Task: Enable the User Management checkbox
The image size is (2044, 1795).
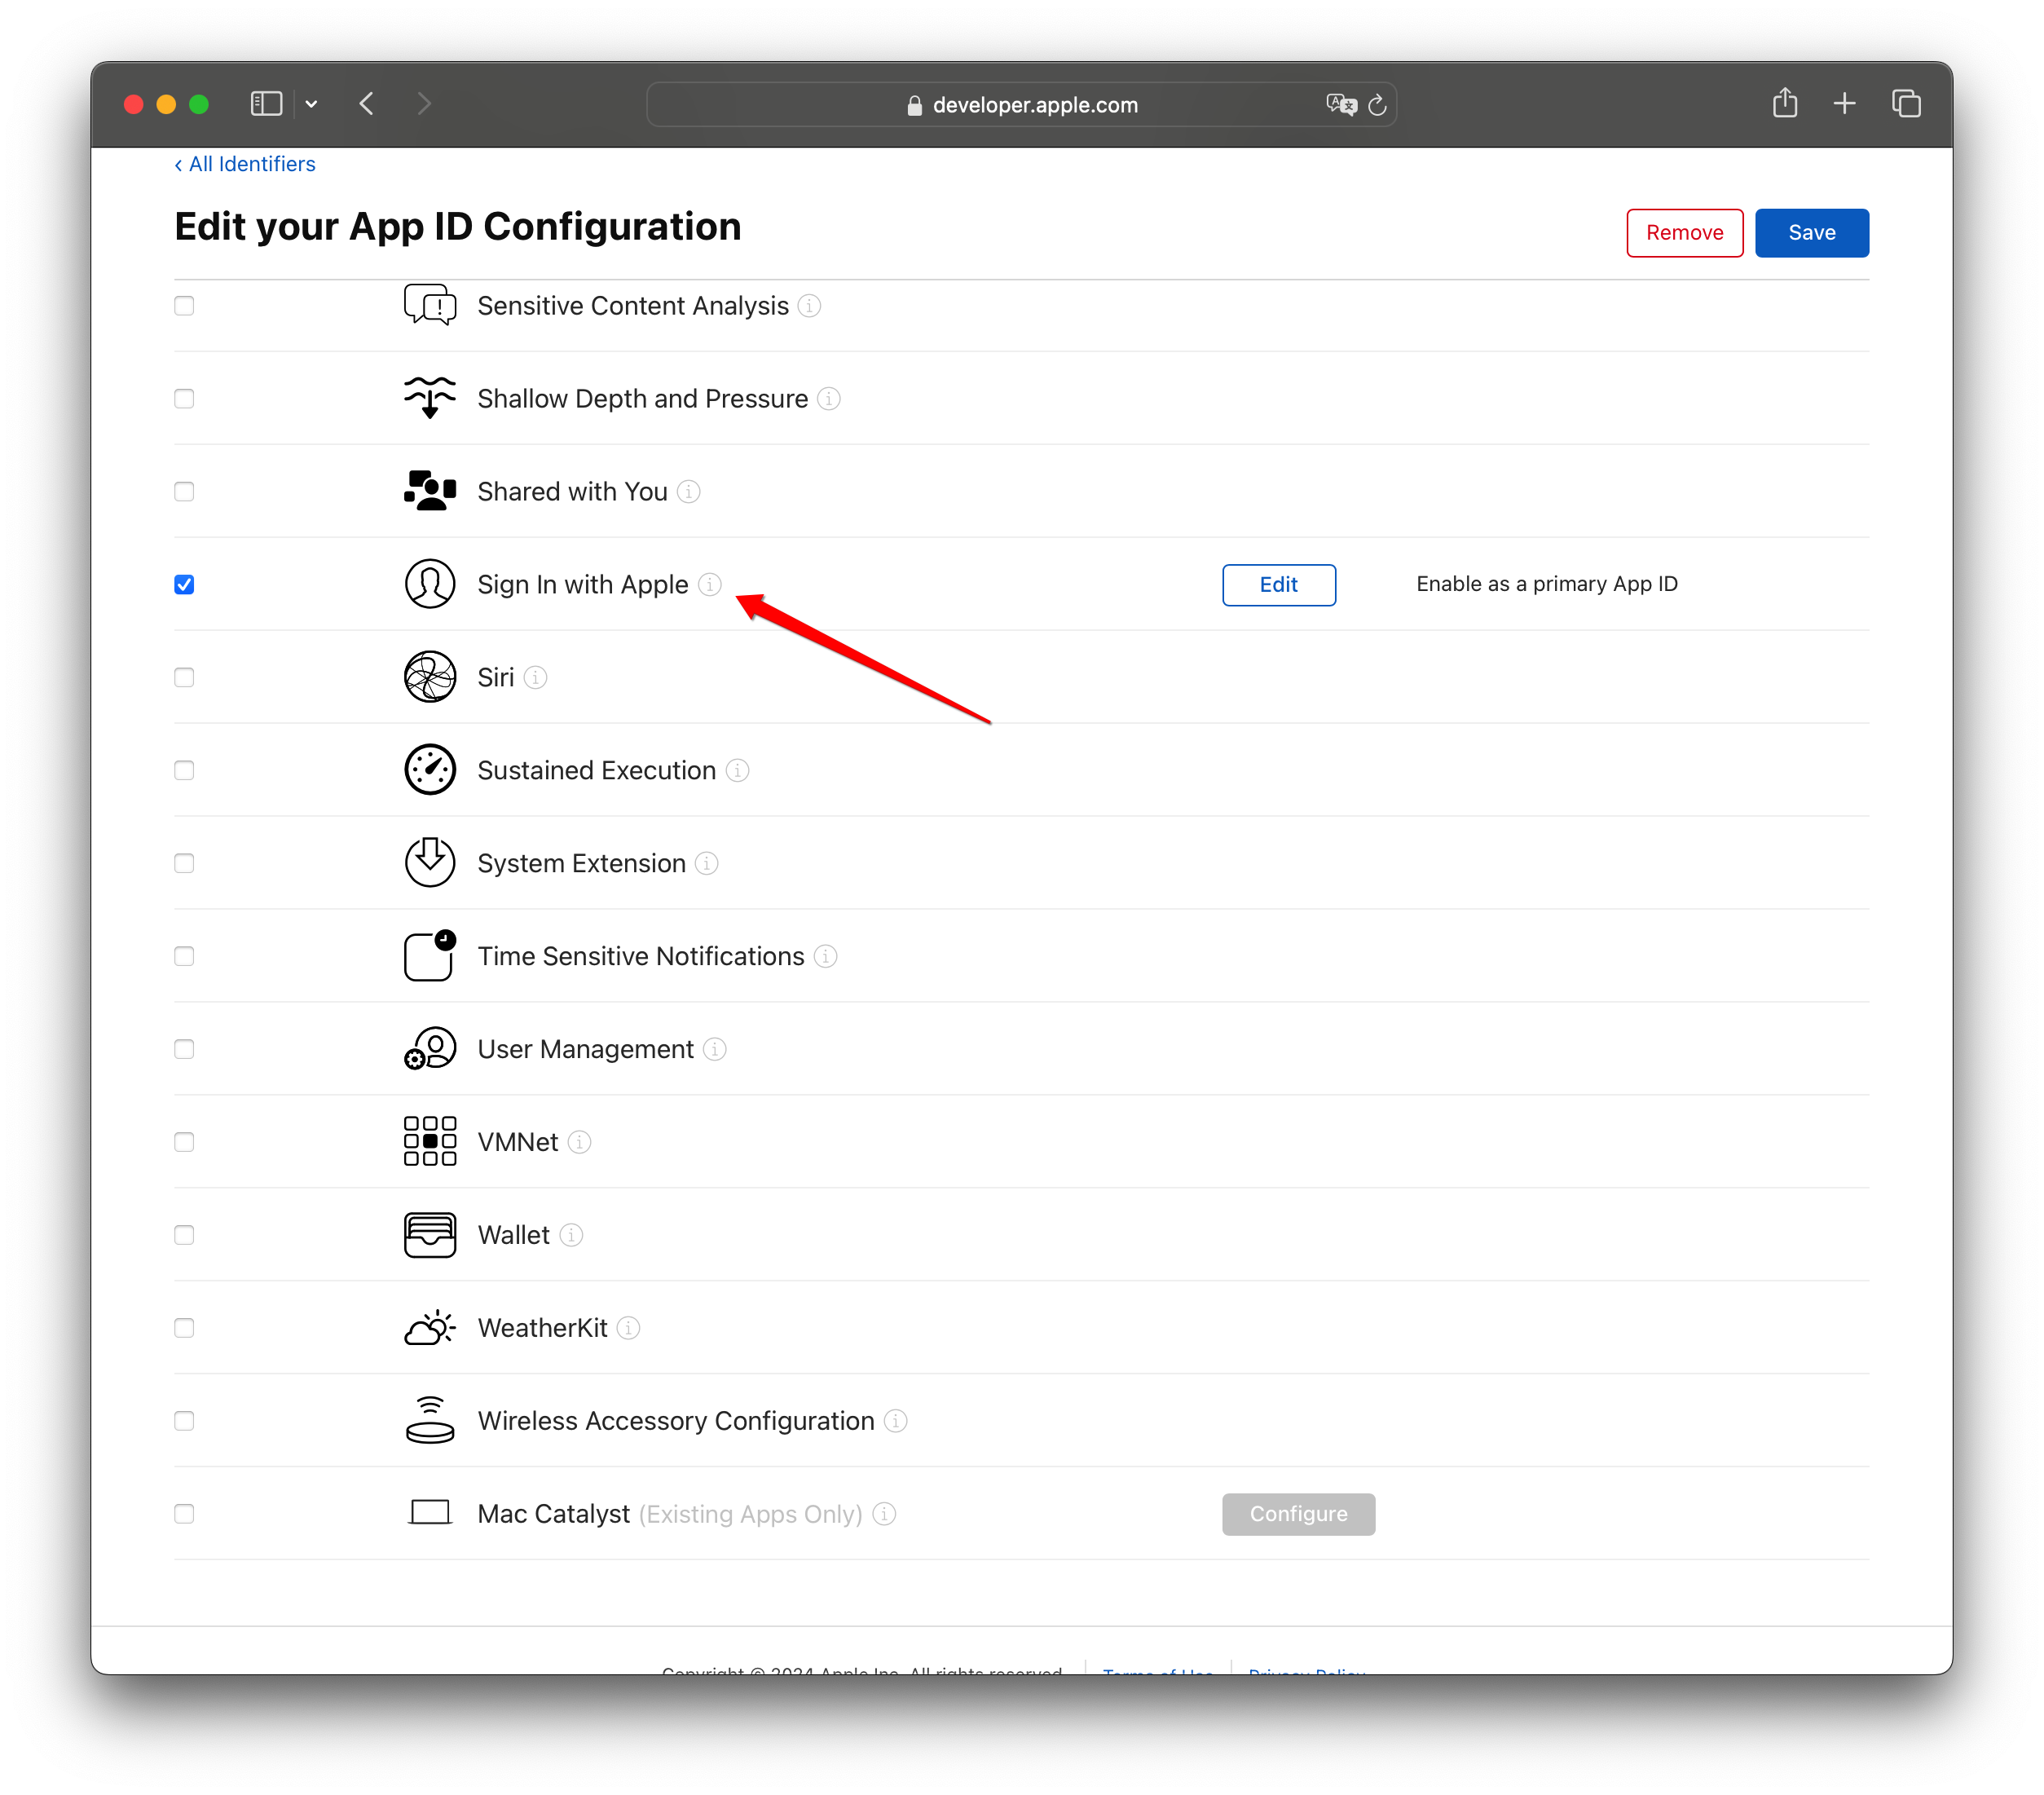Action: pyautogui.click(x=184, y=1050)
